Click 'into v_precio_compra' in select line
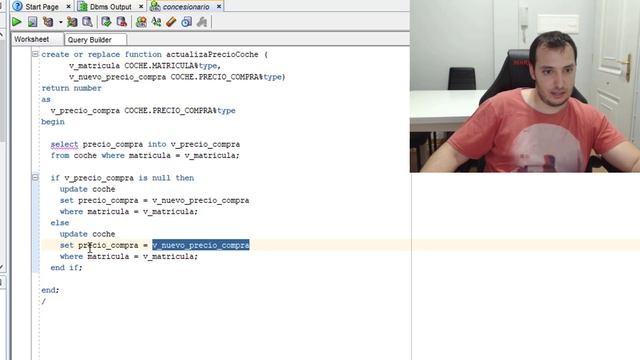Image resolution: width=640 pixels, height=360 pixels. coord(193,144)
